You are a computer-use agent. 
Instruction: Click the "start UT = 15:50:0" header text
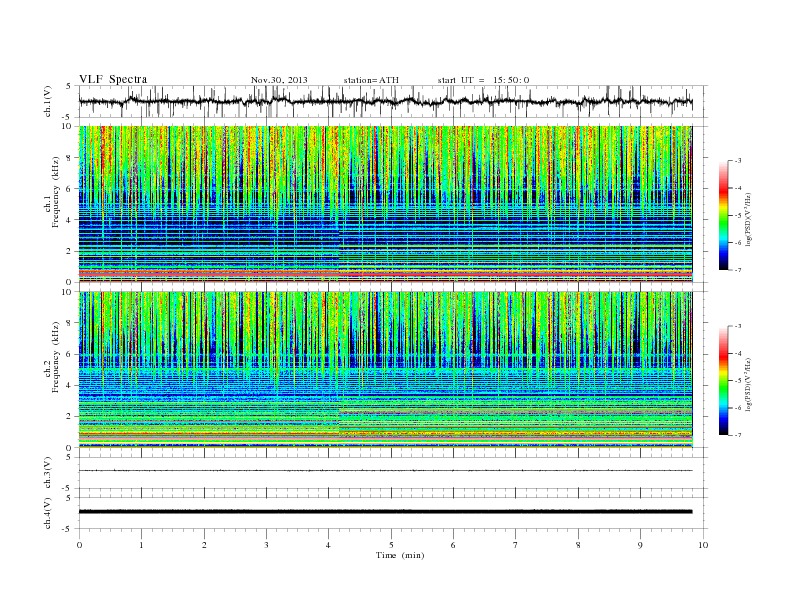483,80
